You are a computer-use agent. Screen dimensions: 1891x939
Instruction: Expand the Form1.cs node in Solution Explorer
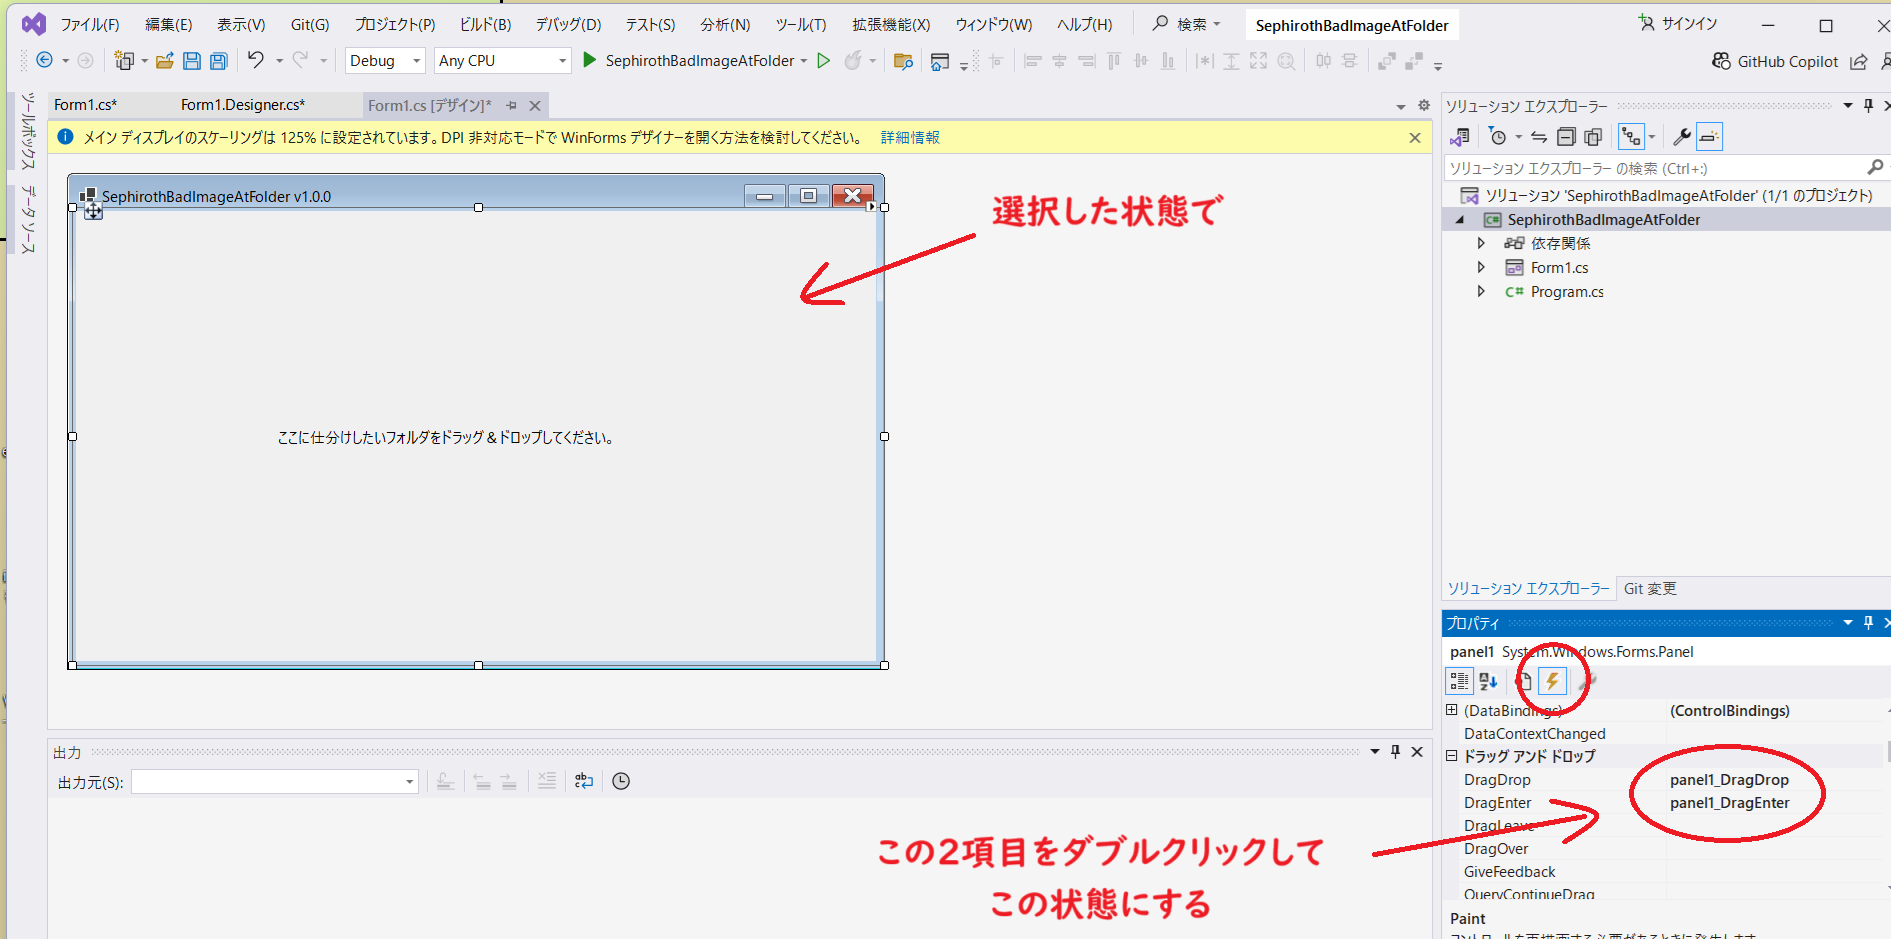1481,267
